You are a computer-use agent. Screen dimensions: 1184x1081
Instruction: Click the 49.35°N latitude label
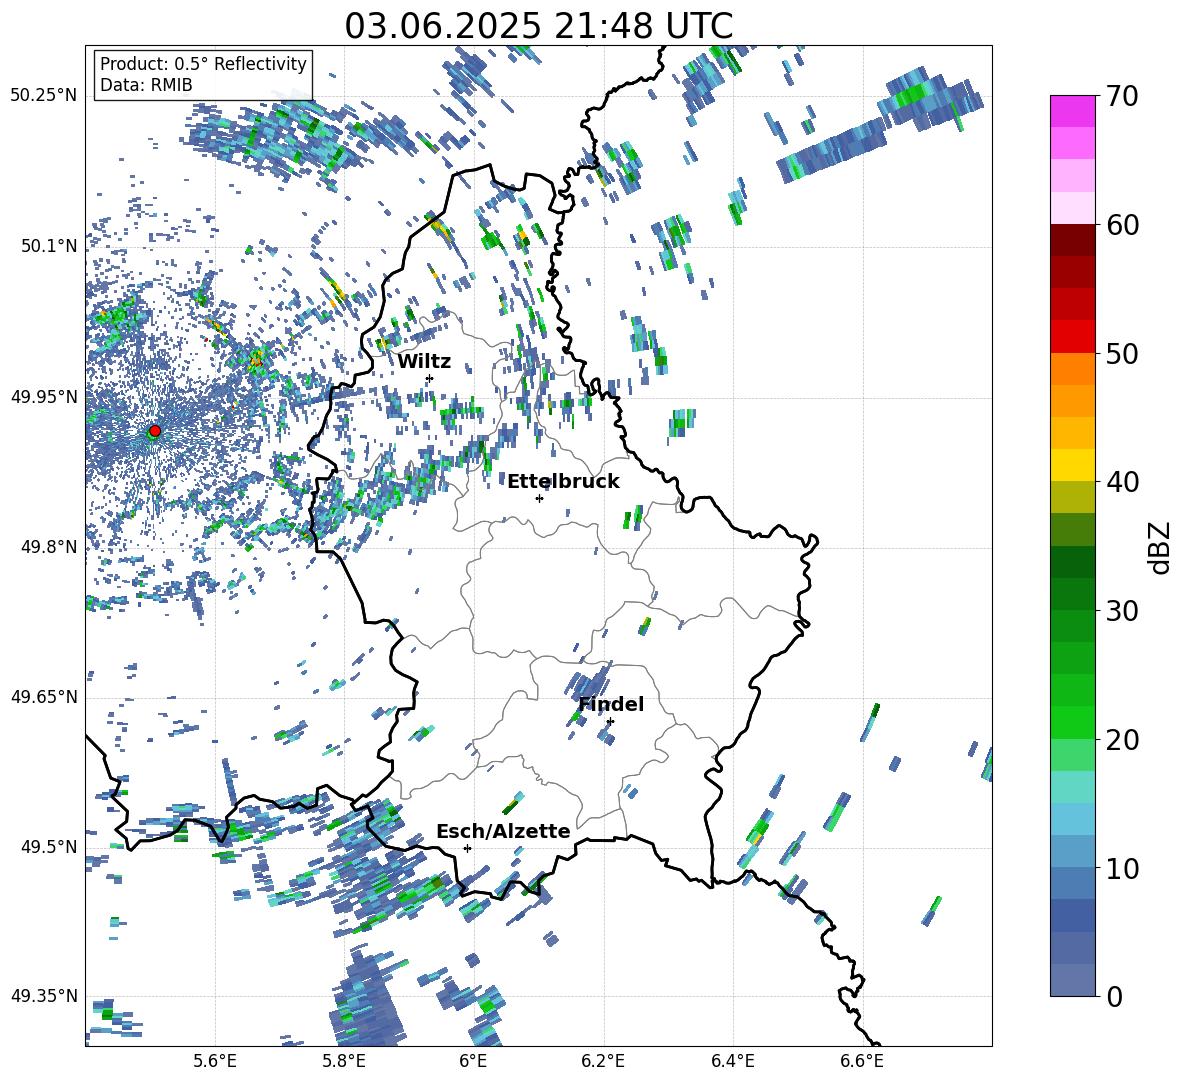pos(44,996)
